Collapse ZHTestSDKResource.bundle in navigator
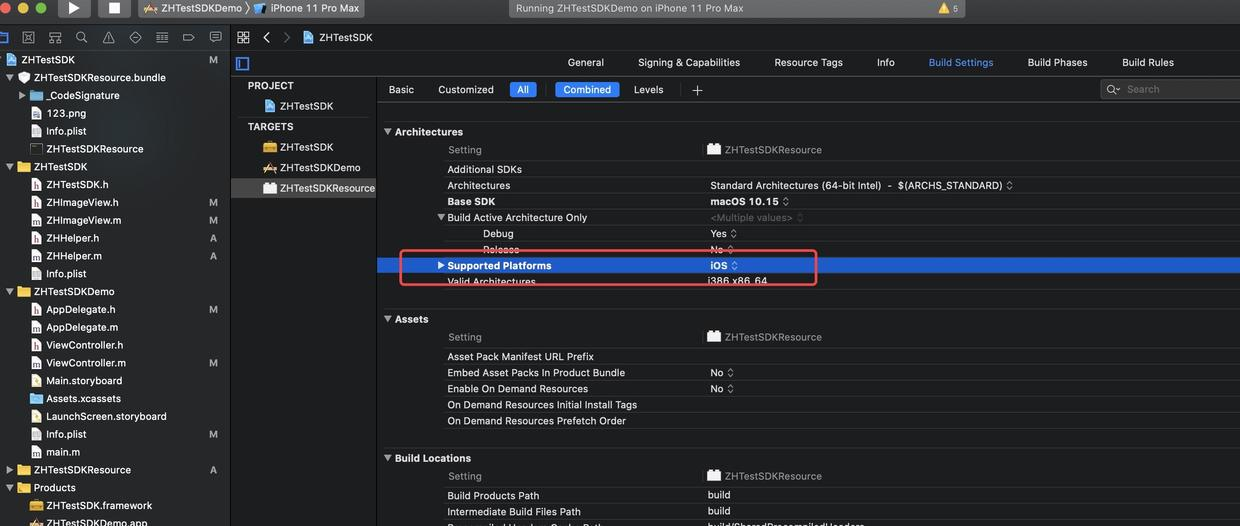1240x526 pixels. click(10, 77)
